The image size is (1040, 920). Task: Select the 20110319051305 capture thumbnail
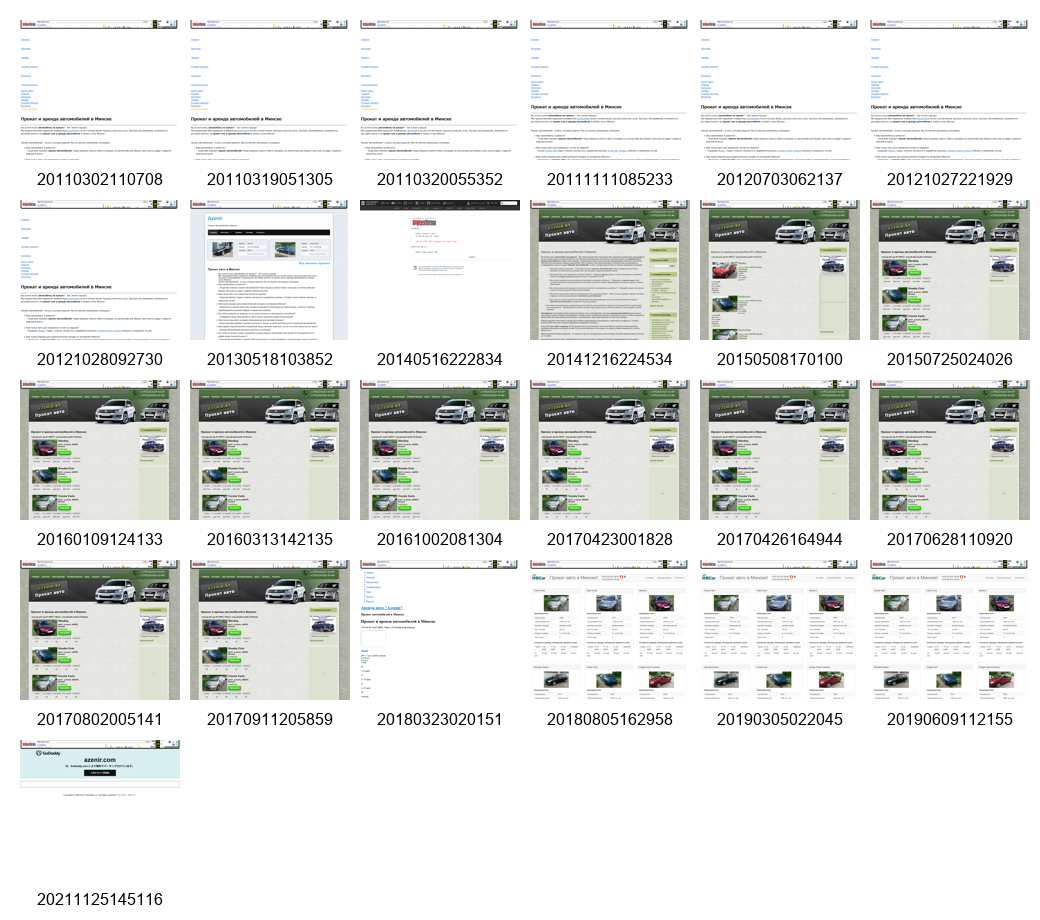pyautogui.click(x=270, y=90)
